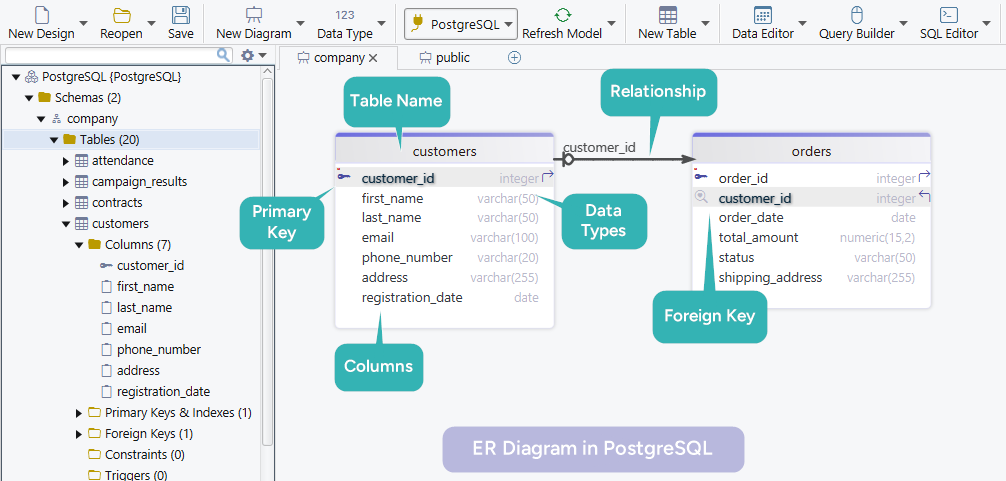Click the New Design toolbar icon
Image resolution: width=1006 pixels, height=481 pixels.
pos(41,15)
